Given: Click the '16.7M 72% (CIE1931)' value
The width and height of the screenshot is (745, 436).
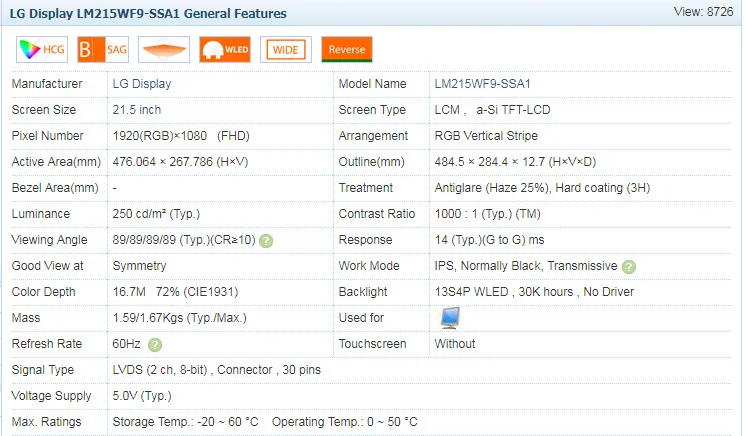Looking at the screenshot, I should point(175,292).
